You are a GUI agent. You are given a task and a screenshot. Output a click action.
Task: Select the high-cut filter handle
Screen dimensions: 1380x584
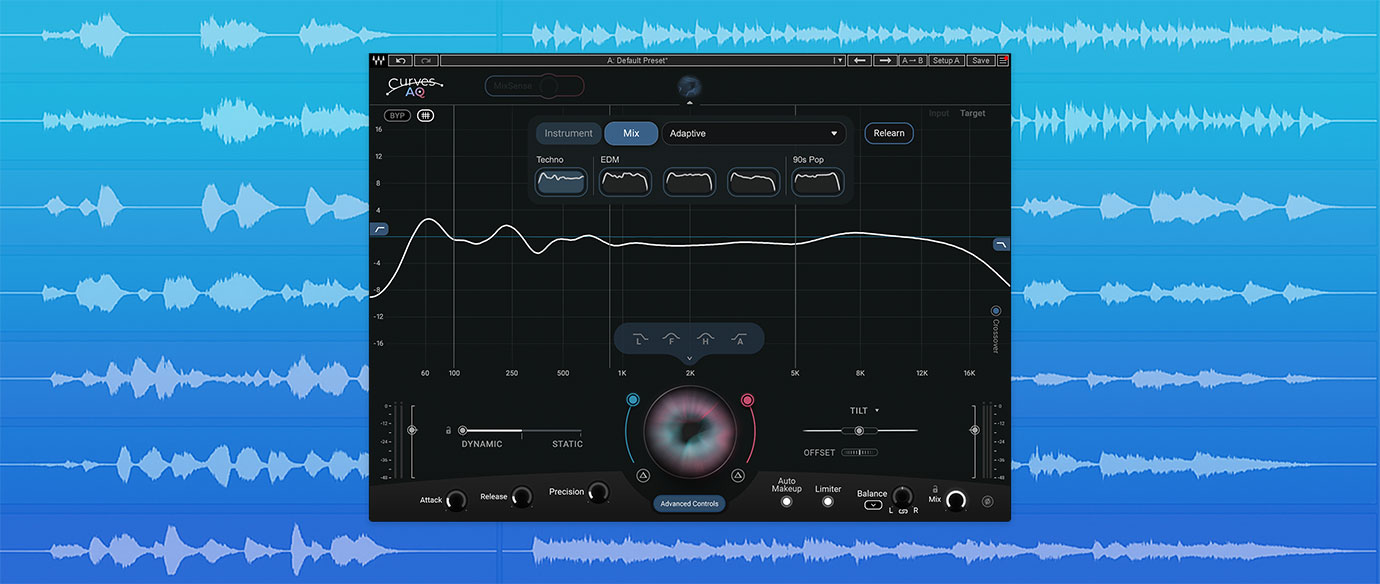pos(1001,244)
